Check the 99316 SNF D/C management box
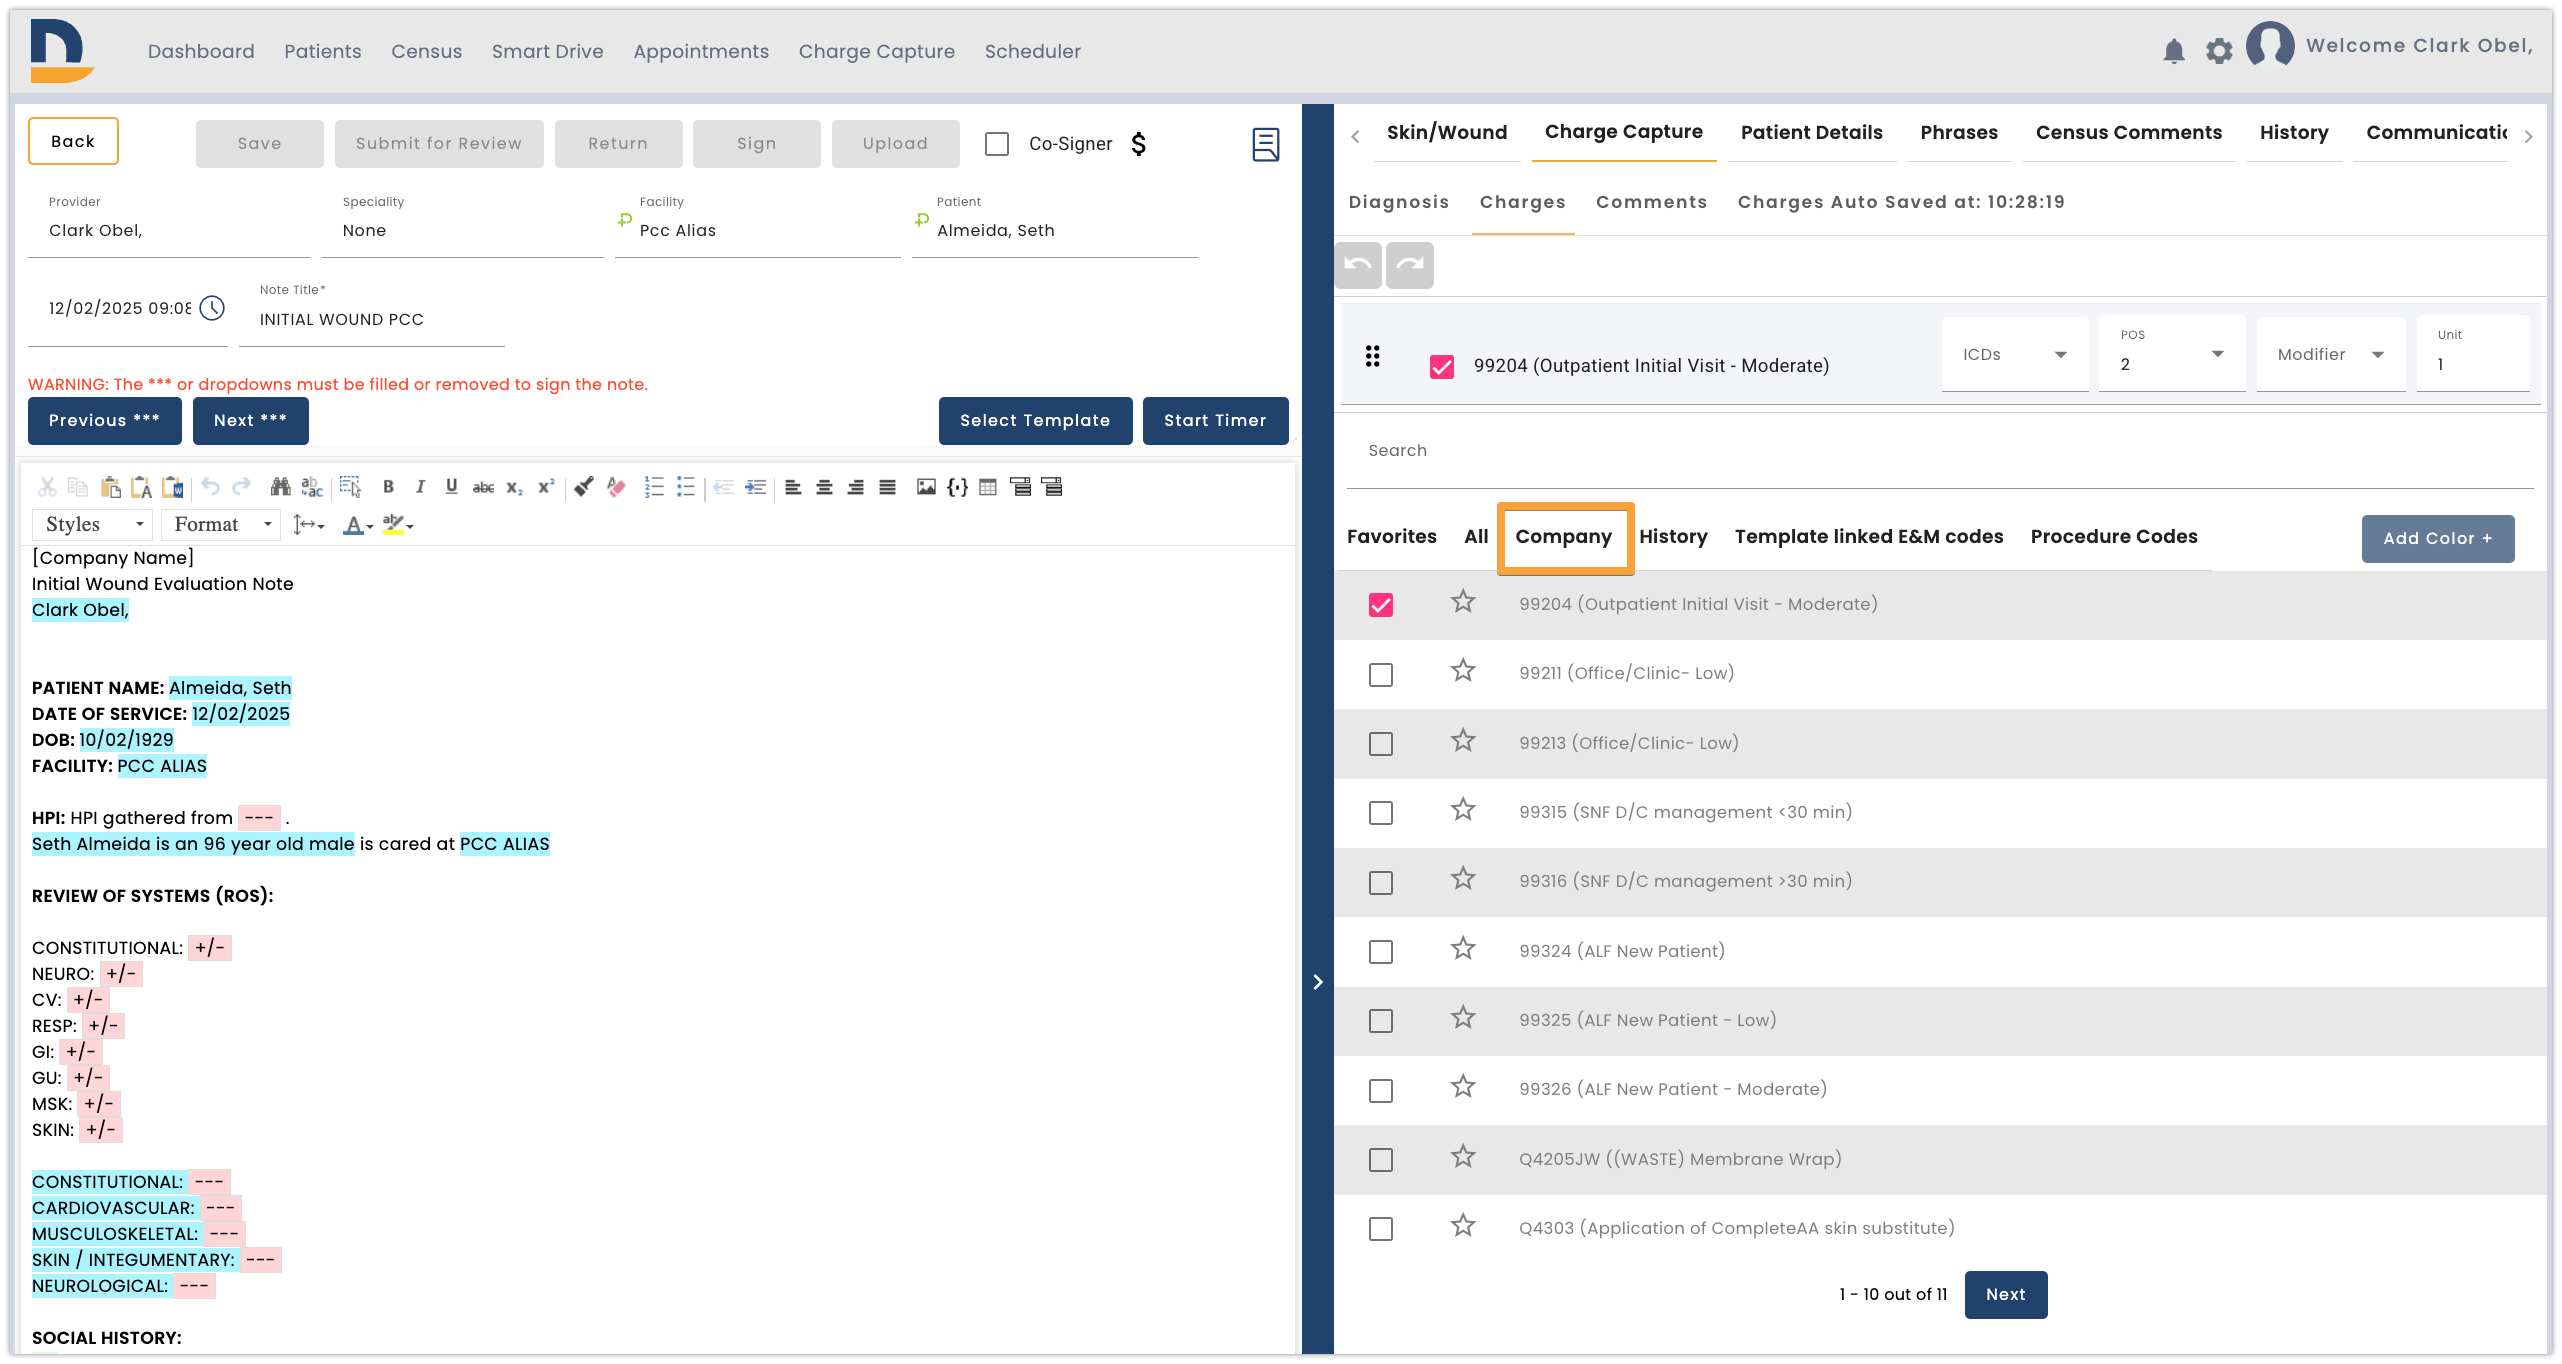2562x1364 pixels. click(1381, 883)
